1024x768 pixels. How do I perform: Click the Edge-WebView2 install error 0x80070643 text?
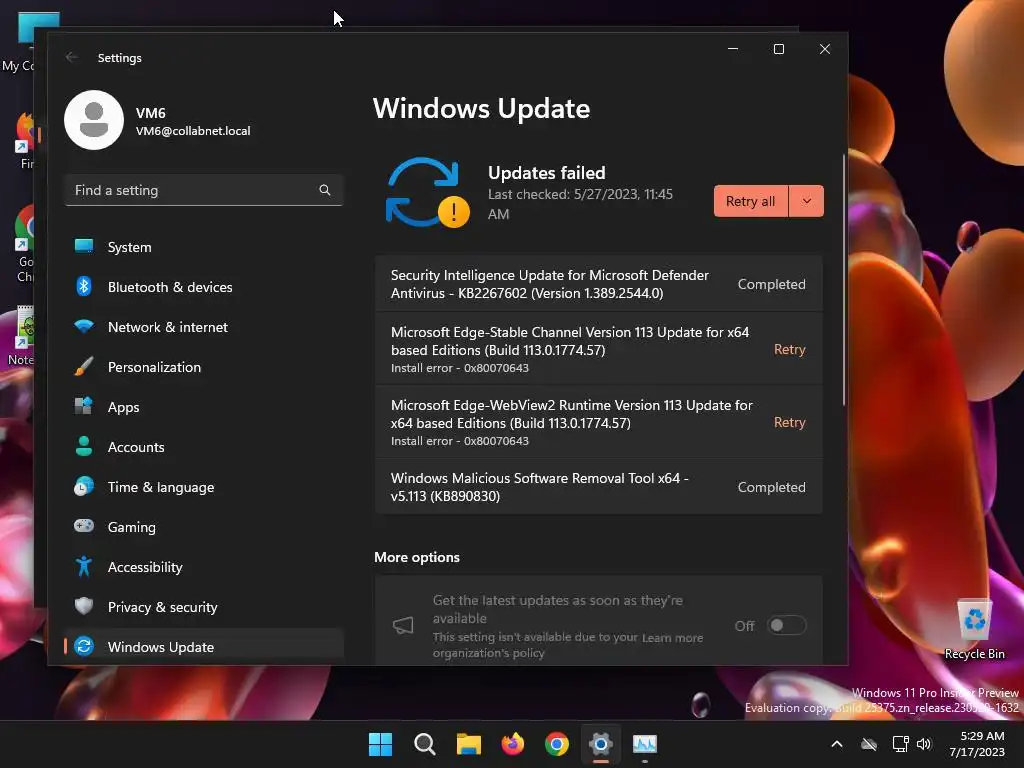coord(460,441)
